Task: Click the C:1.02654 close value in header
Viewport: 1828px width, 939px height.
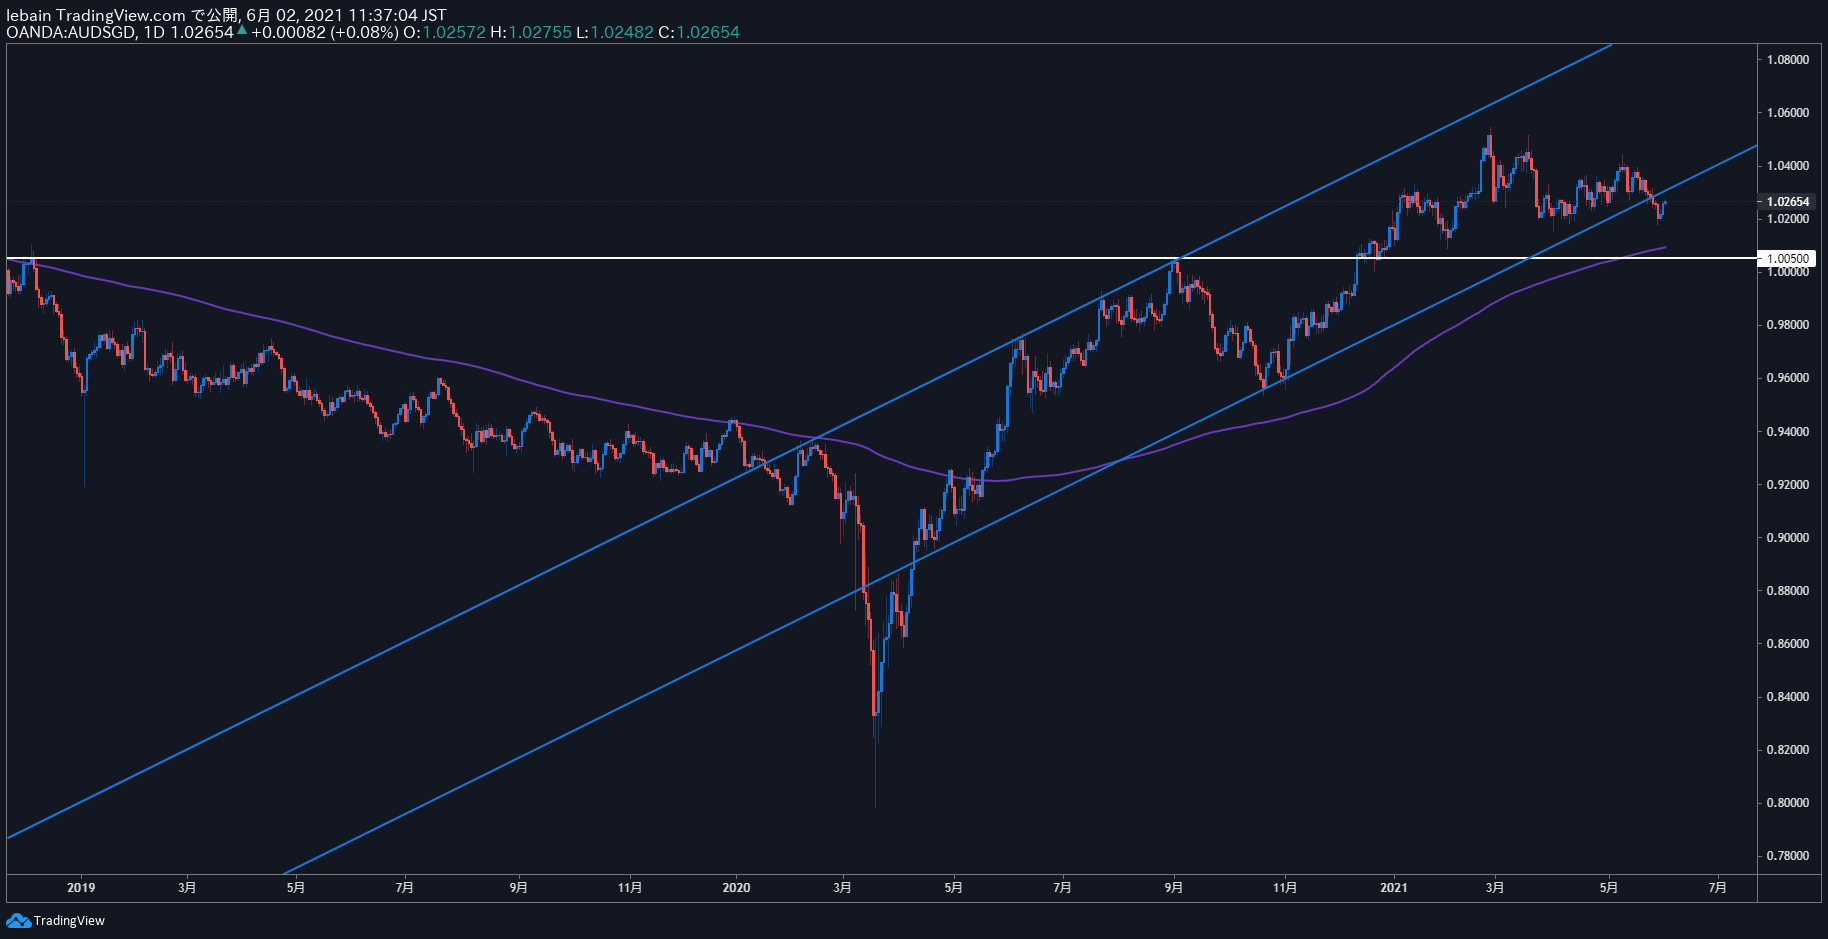Action: [699, 32]
